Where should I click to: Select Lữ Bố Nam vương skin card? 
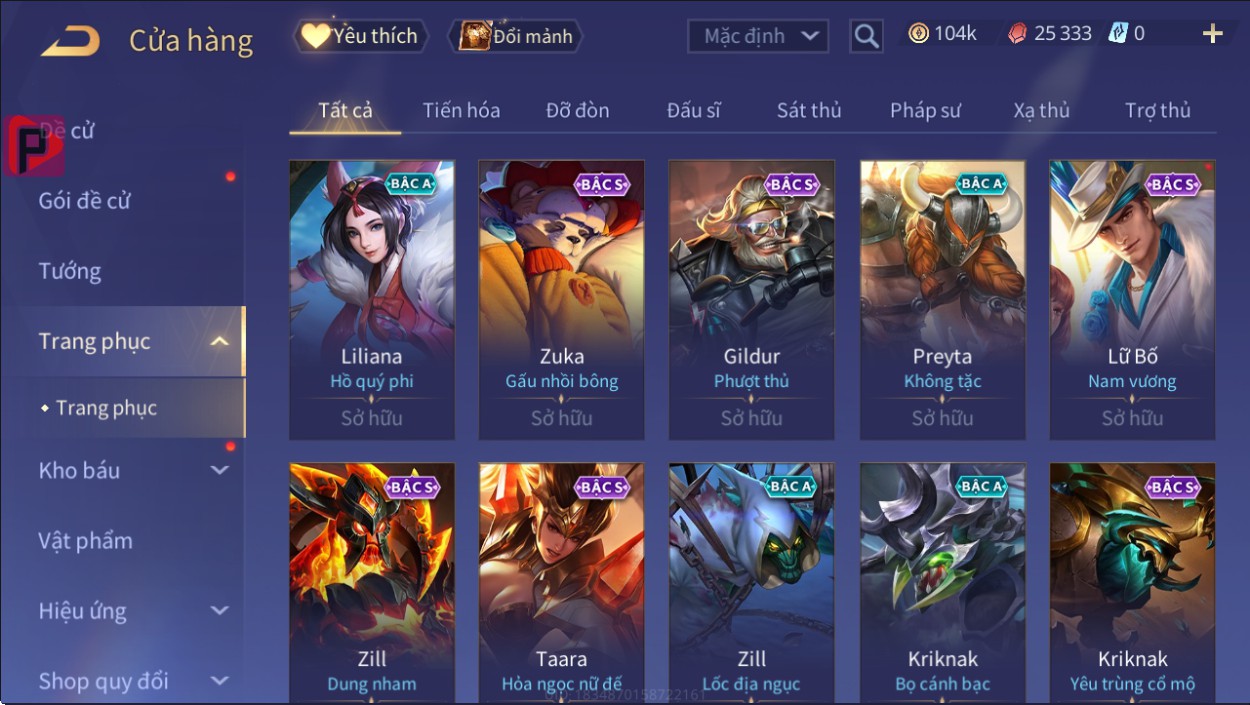[1132, 300]
